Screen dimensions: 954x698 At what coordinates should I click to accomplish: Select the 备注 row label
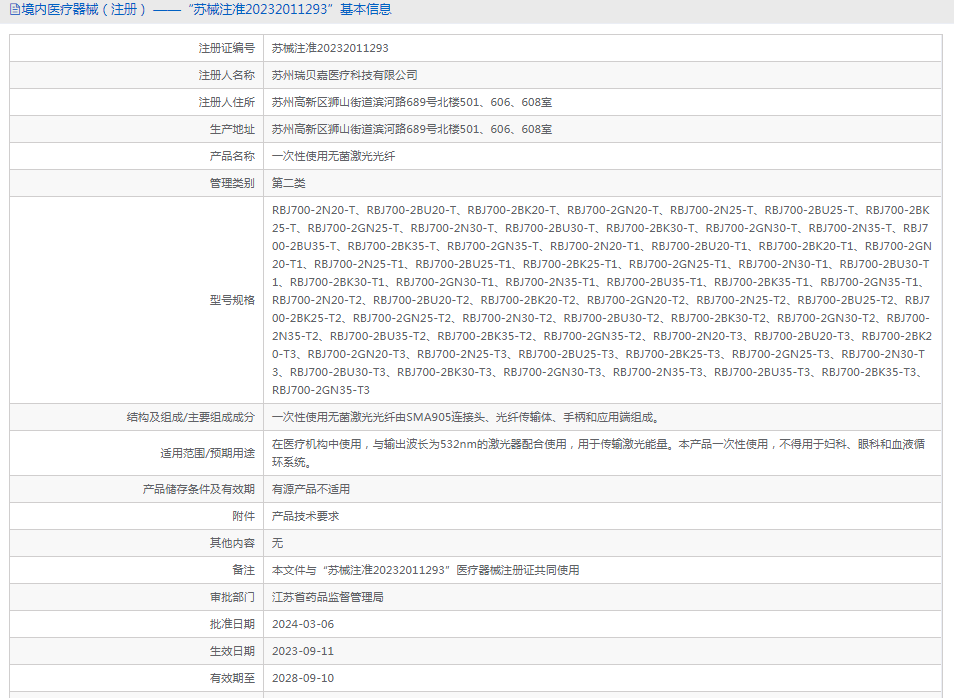point(243,570)
